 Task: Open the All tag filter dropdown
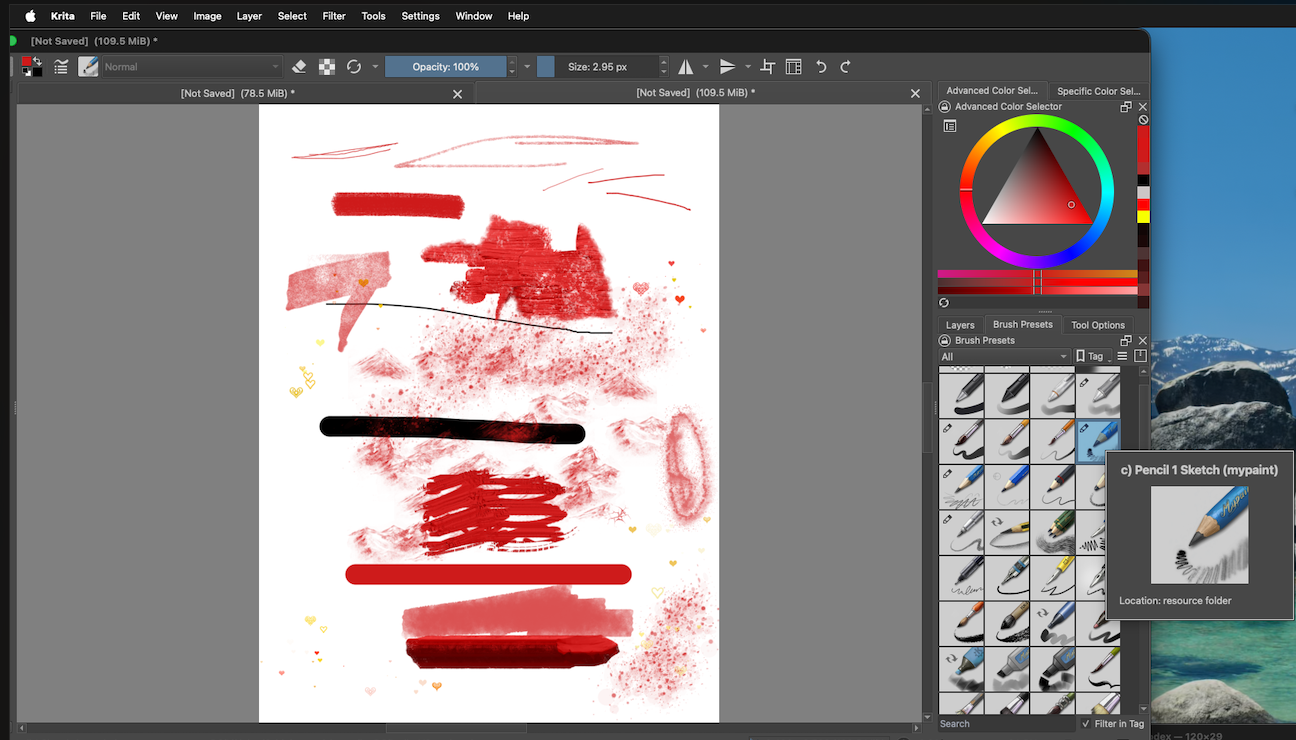(1005, 357)
